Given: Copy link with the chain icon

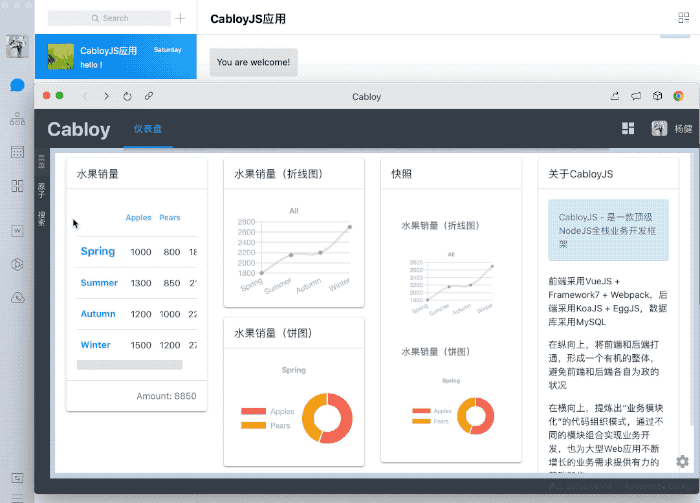Looking at the screenshot, I should (149, 96).
